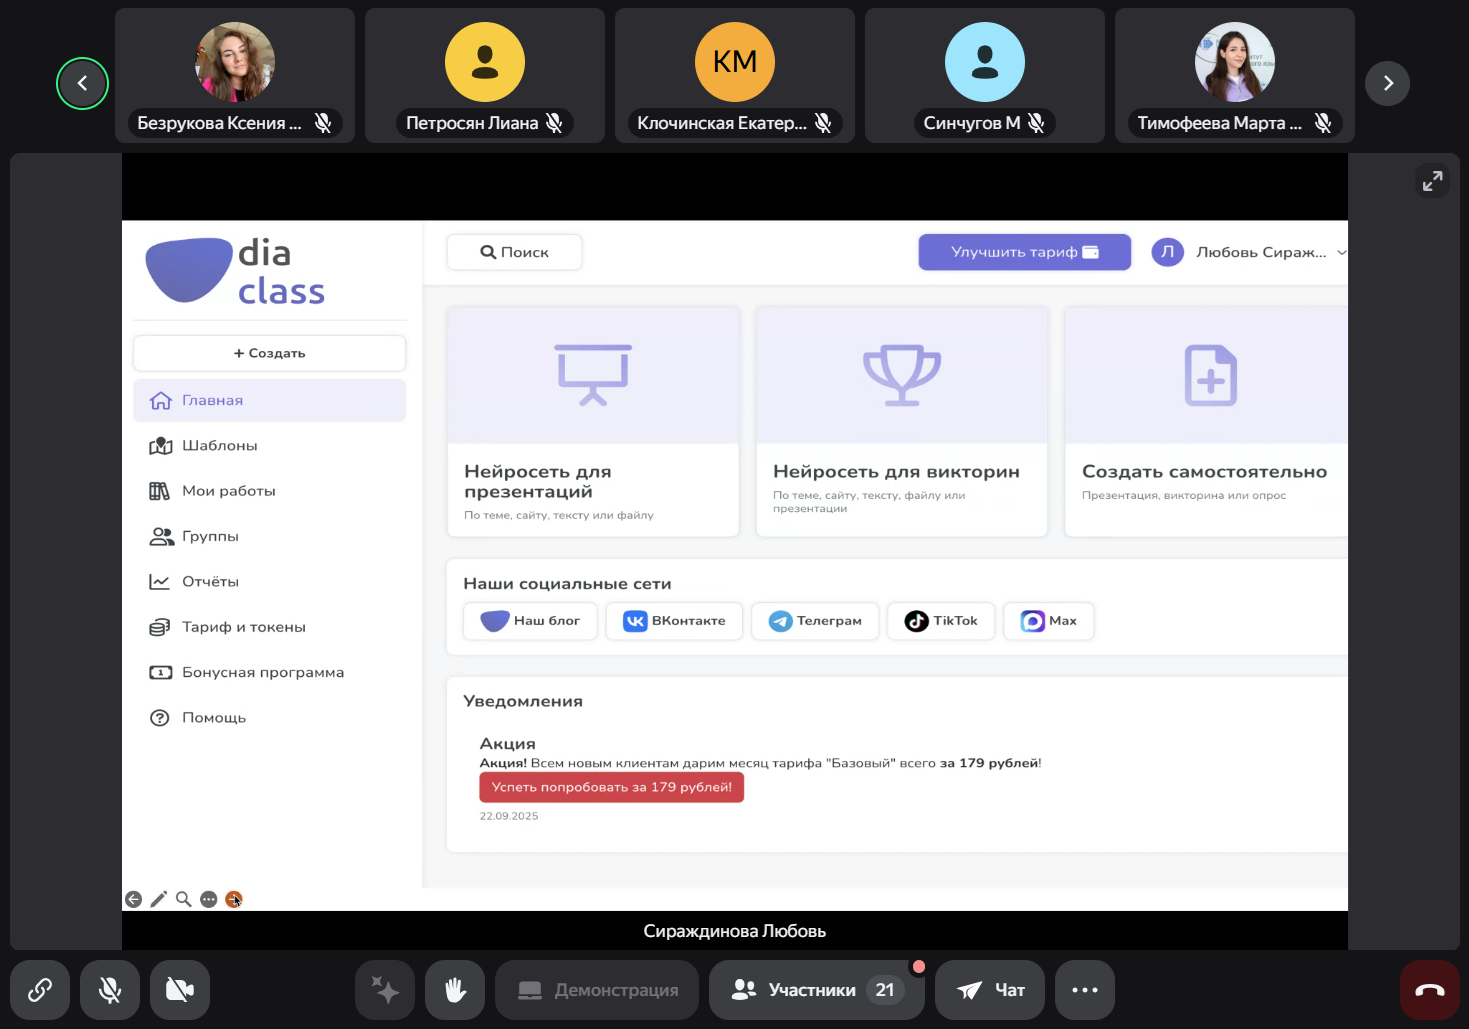Screen dimensions: 1469x1029
Task: Click the Поиск search field
Action: tap(515, 252)
